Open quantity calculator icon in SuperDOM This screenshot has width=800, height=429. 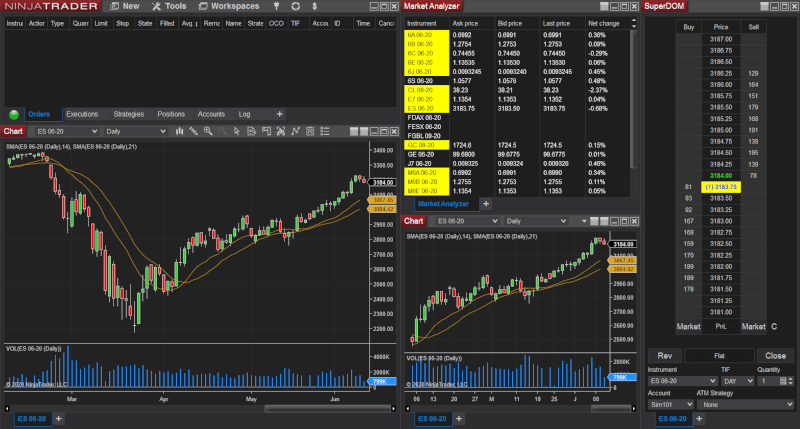click(790, 381)
